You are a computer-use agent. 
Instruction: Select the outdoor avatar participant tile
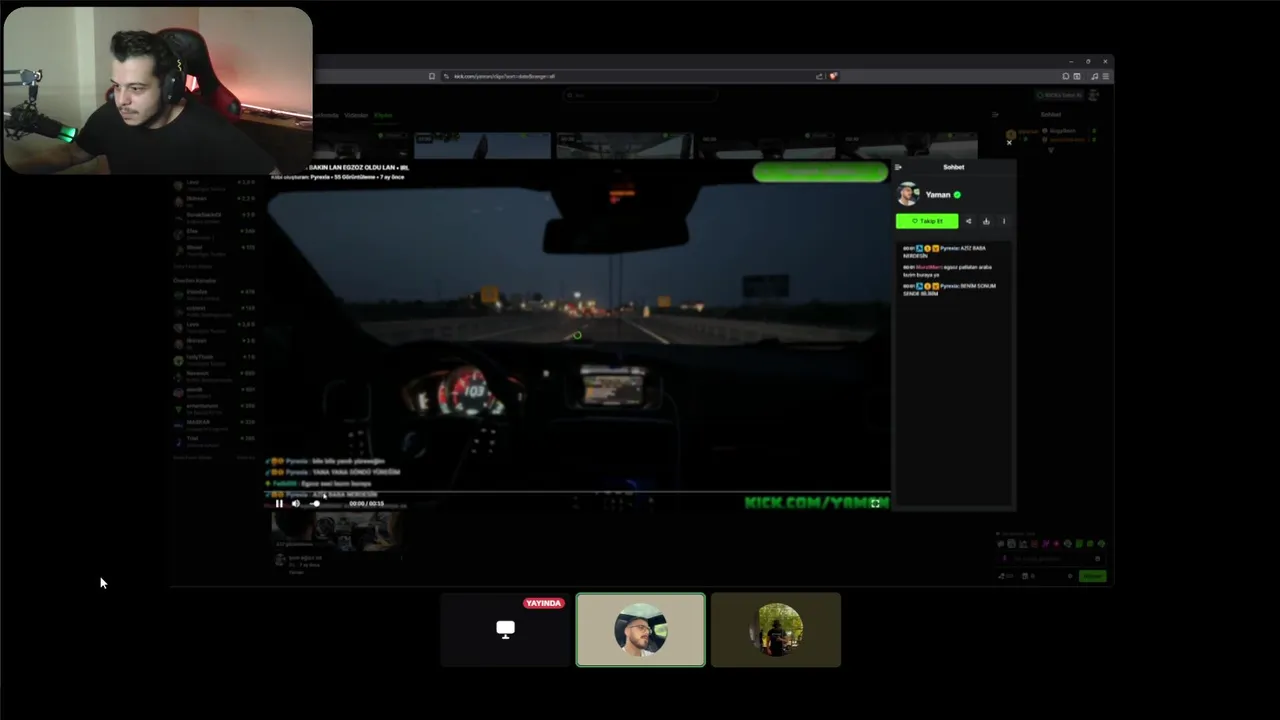click(x=776, y=629)
